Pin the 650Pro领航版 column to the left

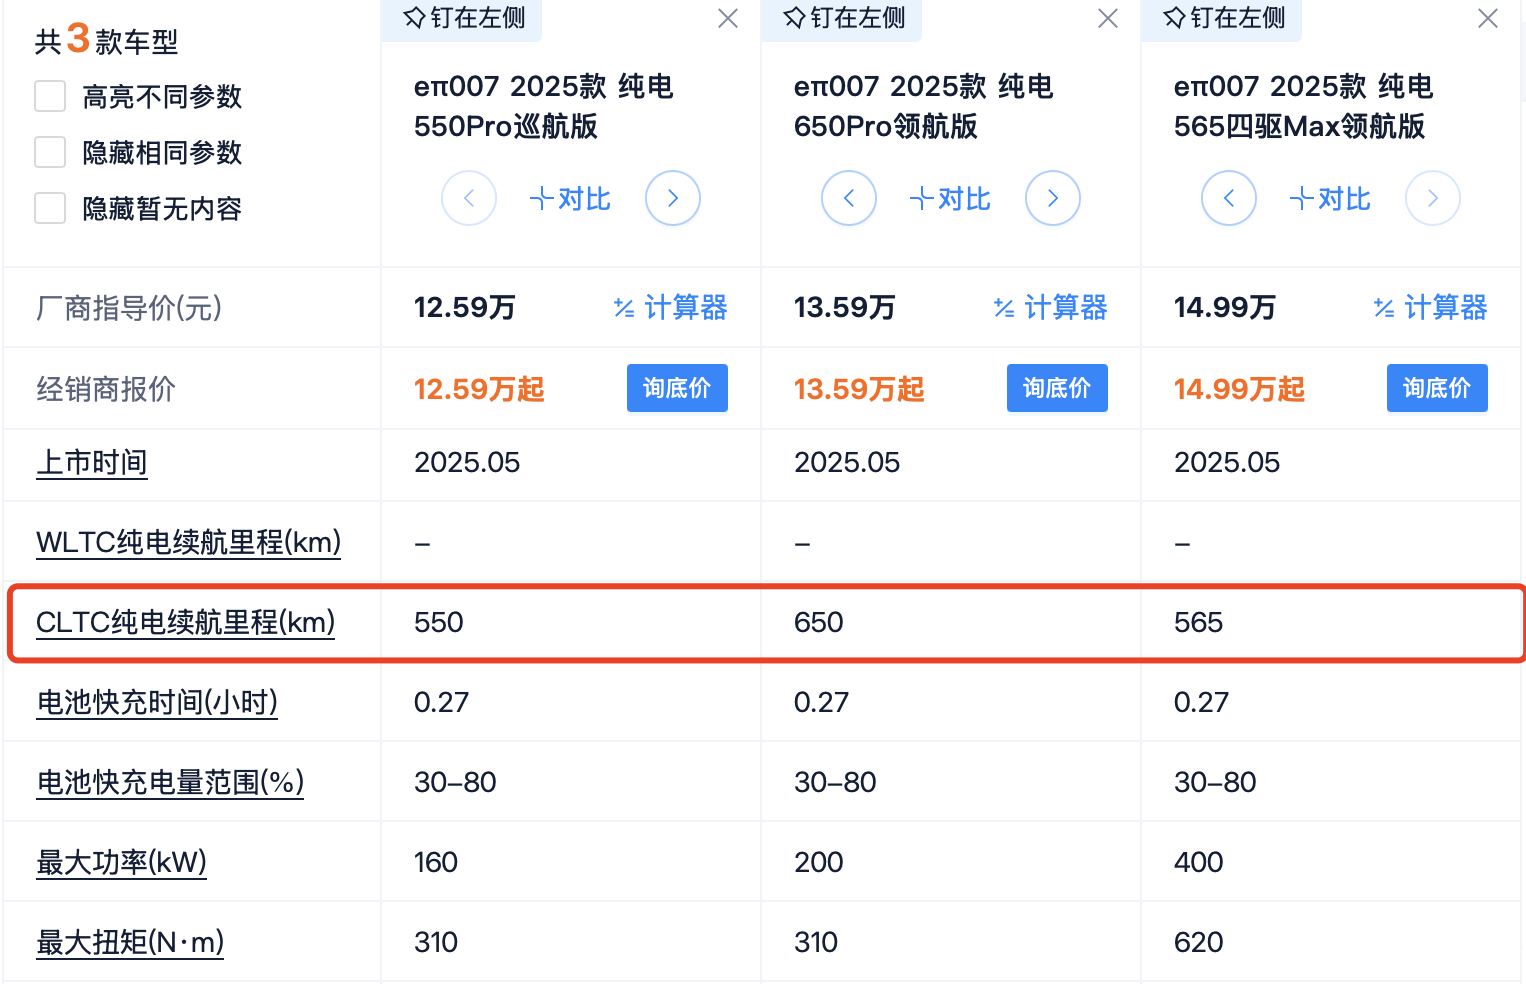click(843, 18)
